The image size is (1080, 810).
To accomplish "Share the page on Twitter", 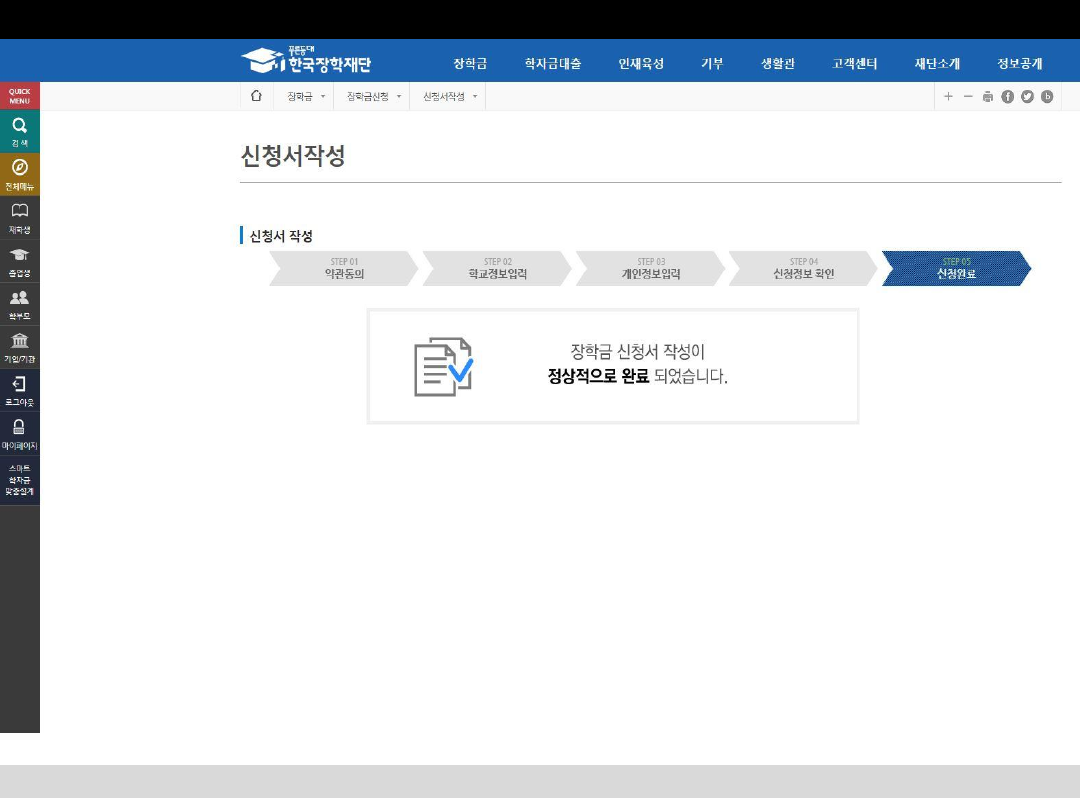I will [x=1027, y=96].
